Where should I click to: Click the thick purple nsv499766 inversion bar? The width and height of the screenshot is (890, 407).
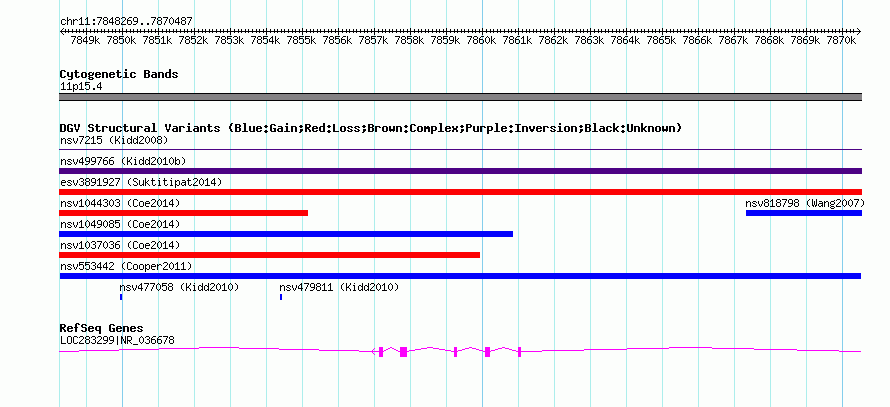click(x=460, y=171)
